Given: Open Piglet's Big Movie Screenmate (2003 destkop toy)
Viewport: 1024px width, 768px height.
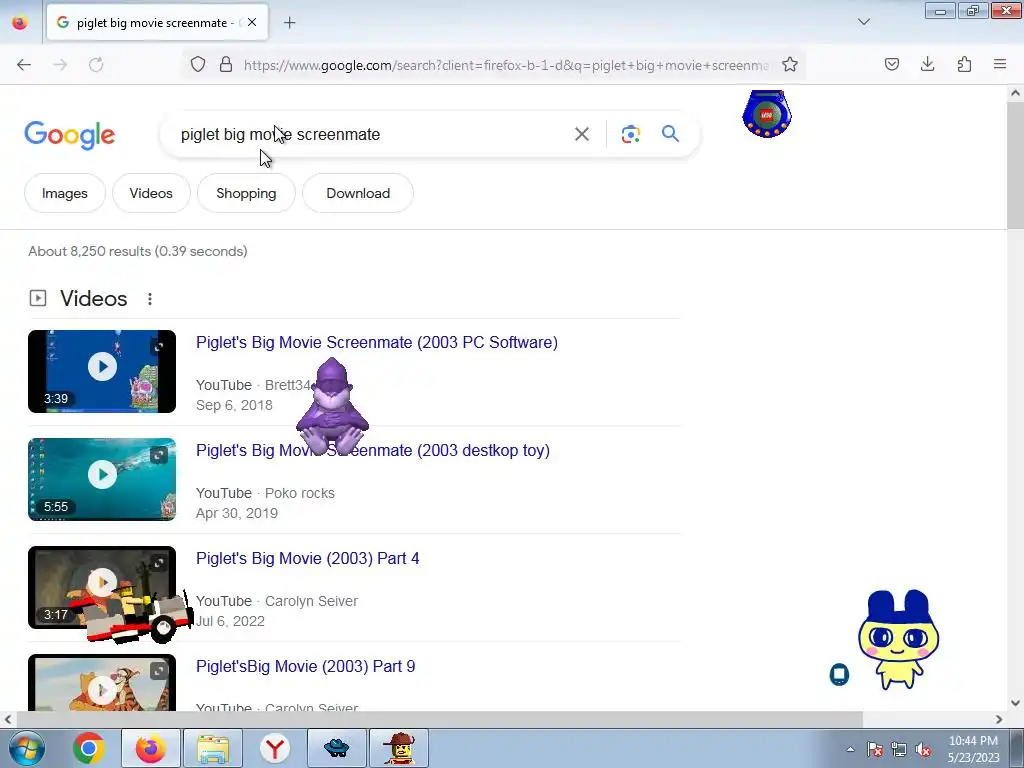Looking at the screenshot, I should point(373,450).
